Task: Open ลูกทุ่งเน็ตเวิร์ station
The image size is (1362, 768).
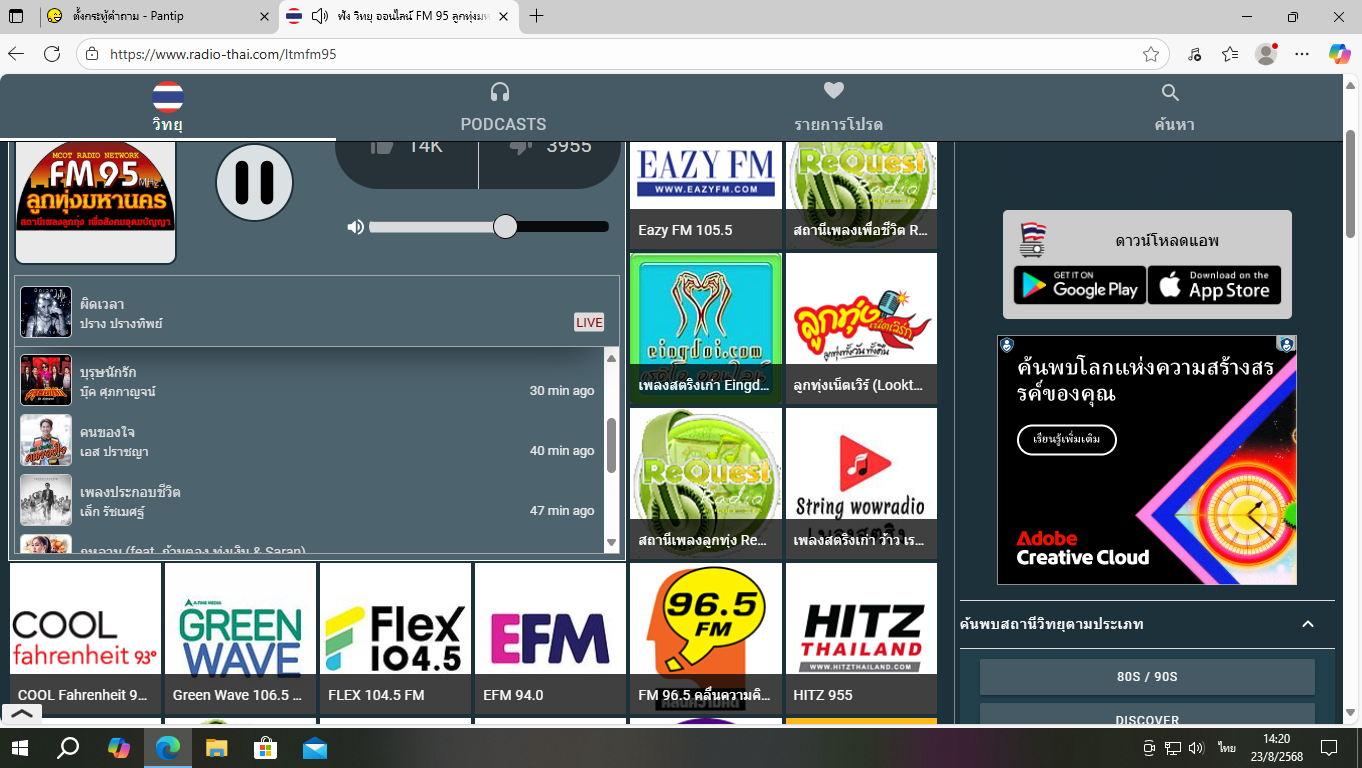Action: pos(861,328)
